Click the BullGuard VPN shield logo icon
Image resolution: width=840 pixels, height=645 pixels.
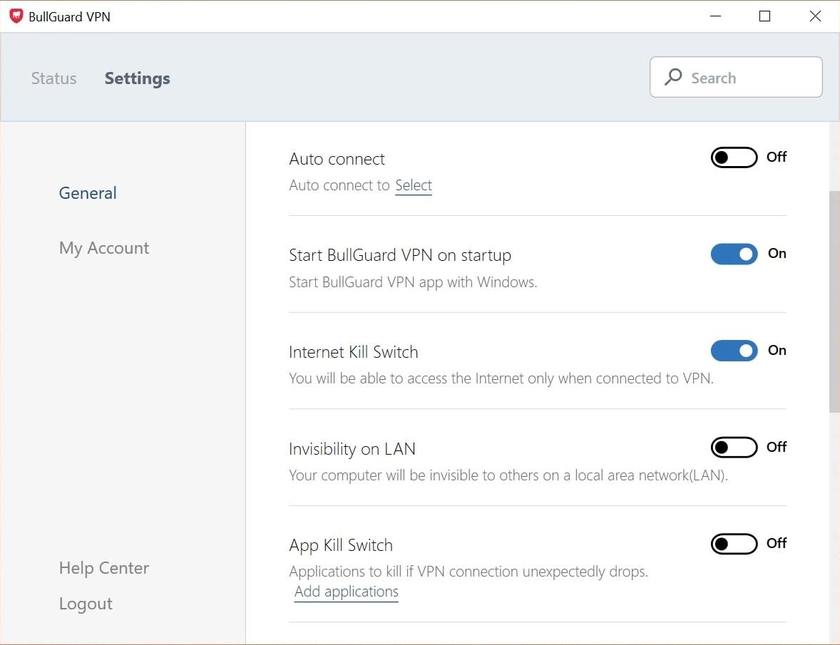point(16,16)
